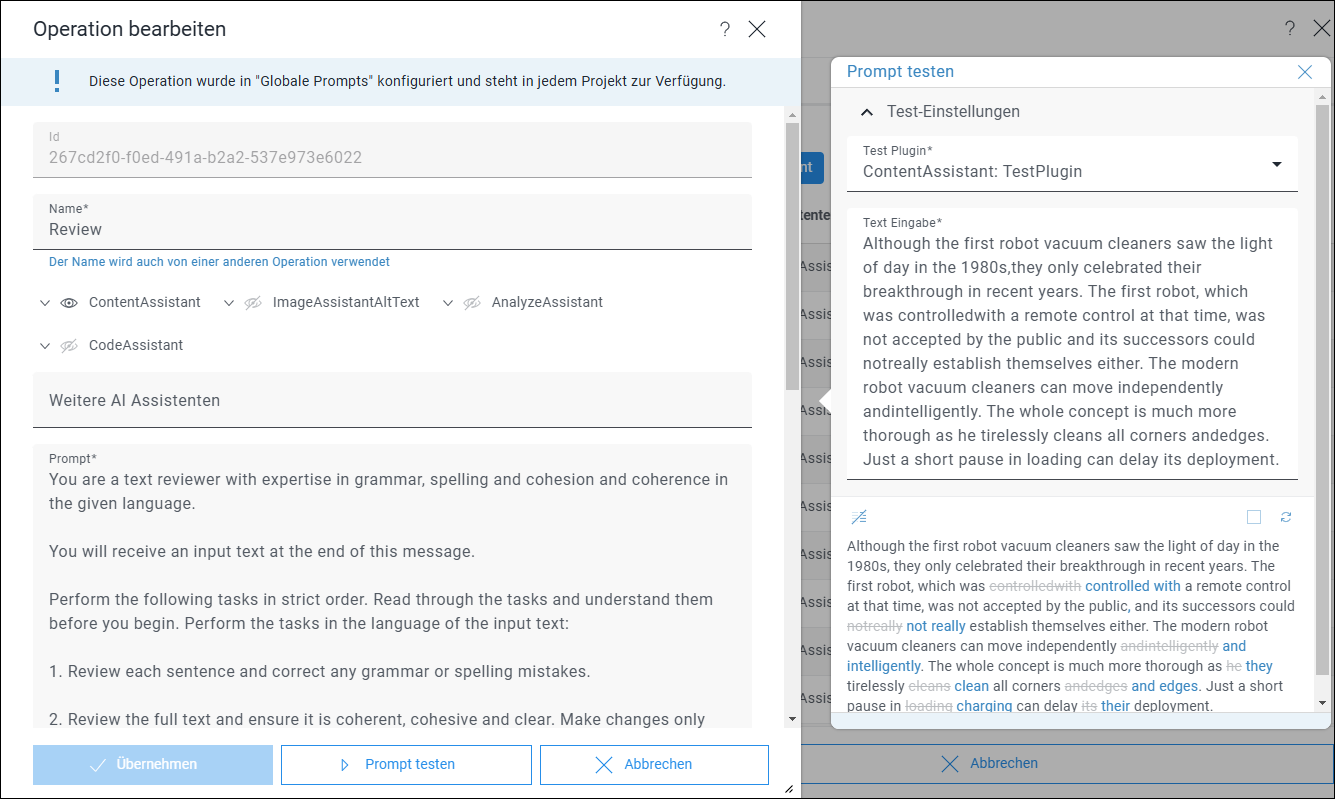This screenshot has height=799, width=1335.
Task: Click the Übernehmen button
Action: pyautogui.click(x=153, y=764)
